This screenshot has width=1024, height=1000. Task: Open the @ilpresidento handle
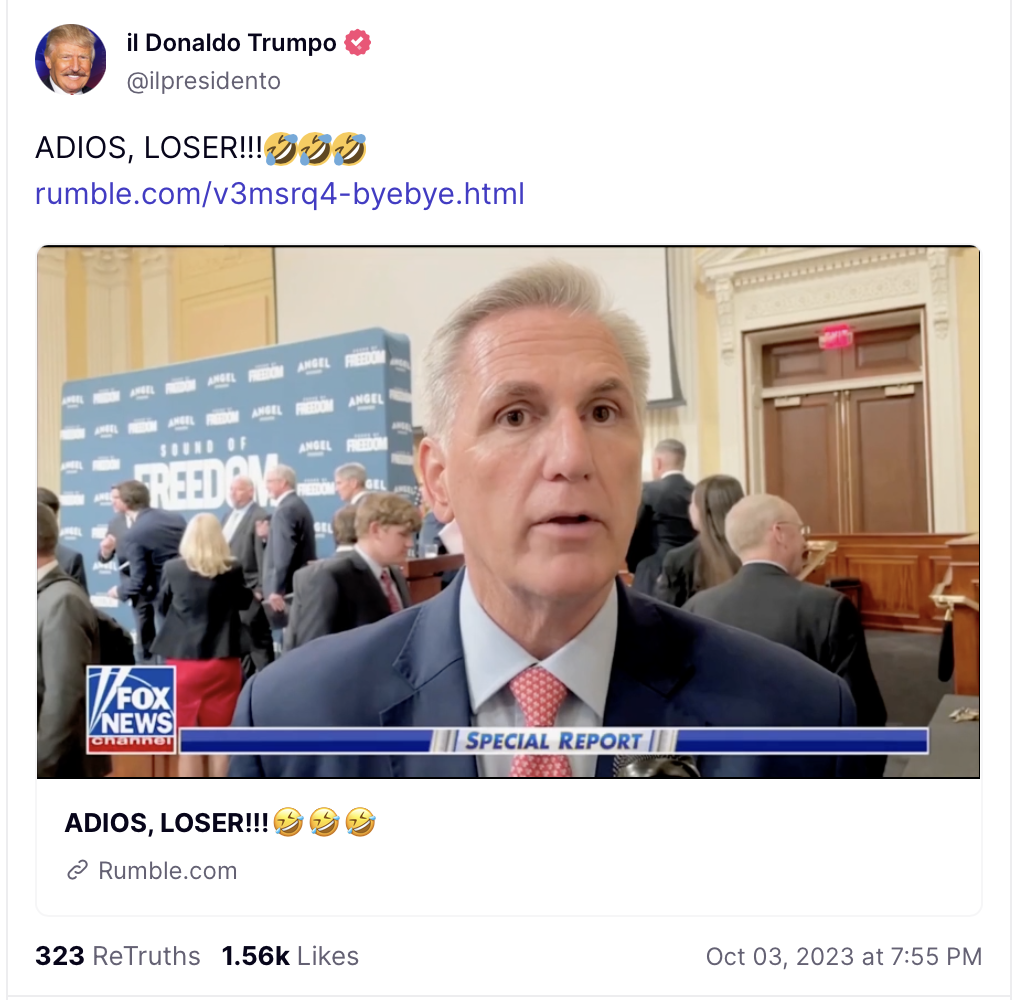click(203, 81)
